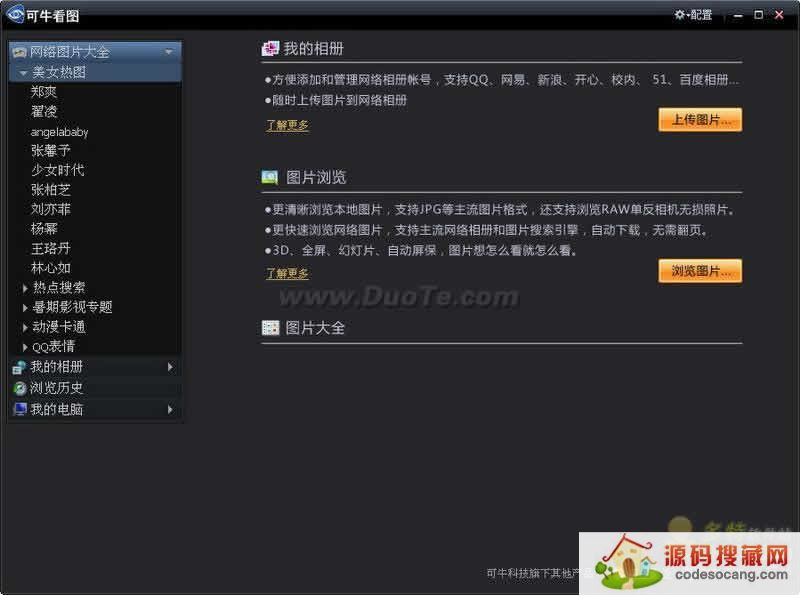
Task: Collapse the 美女热图 tree node
Action: click(x=23, y=73)
